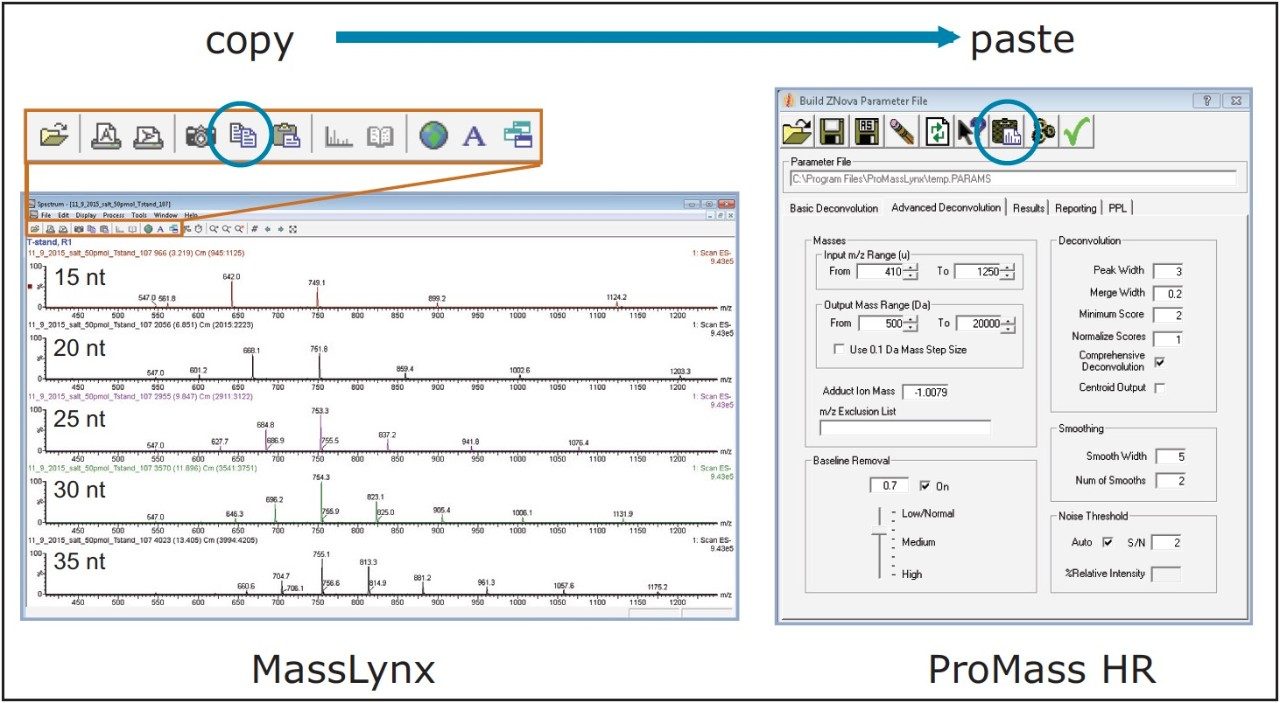
Task: Click the green check mark icon in ProMass
Action: (1078, 132)
